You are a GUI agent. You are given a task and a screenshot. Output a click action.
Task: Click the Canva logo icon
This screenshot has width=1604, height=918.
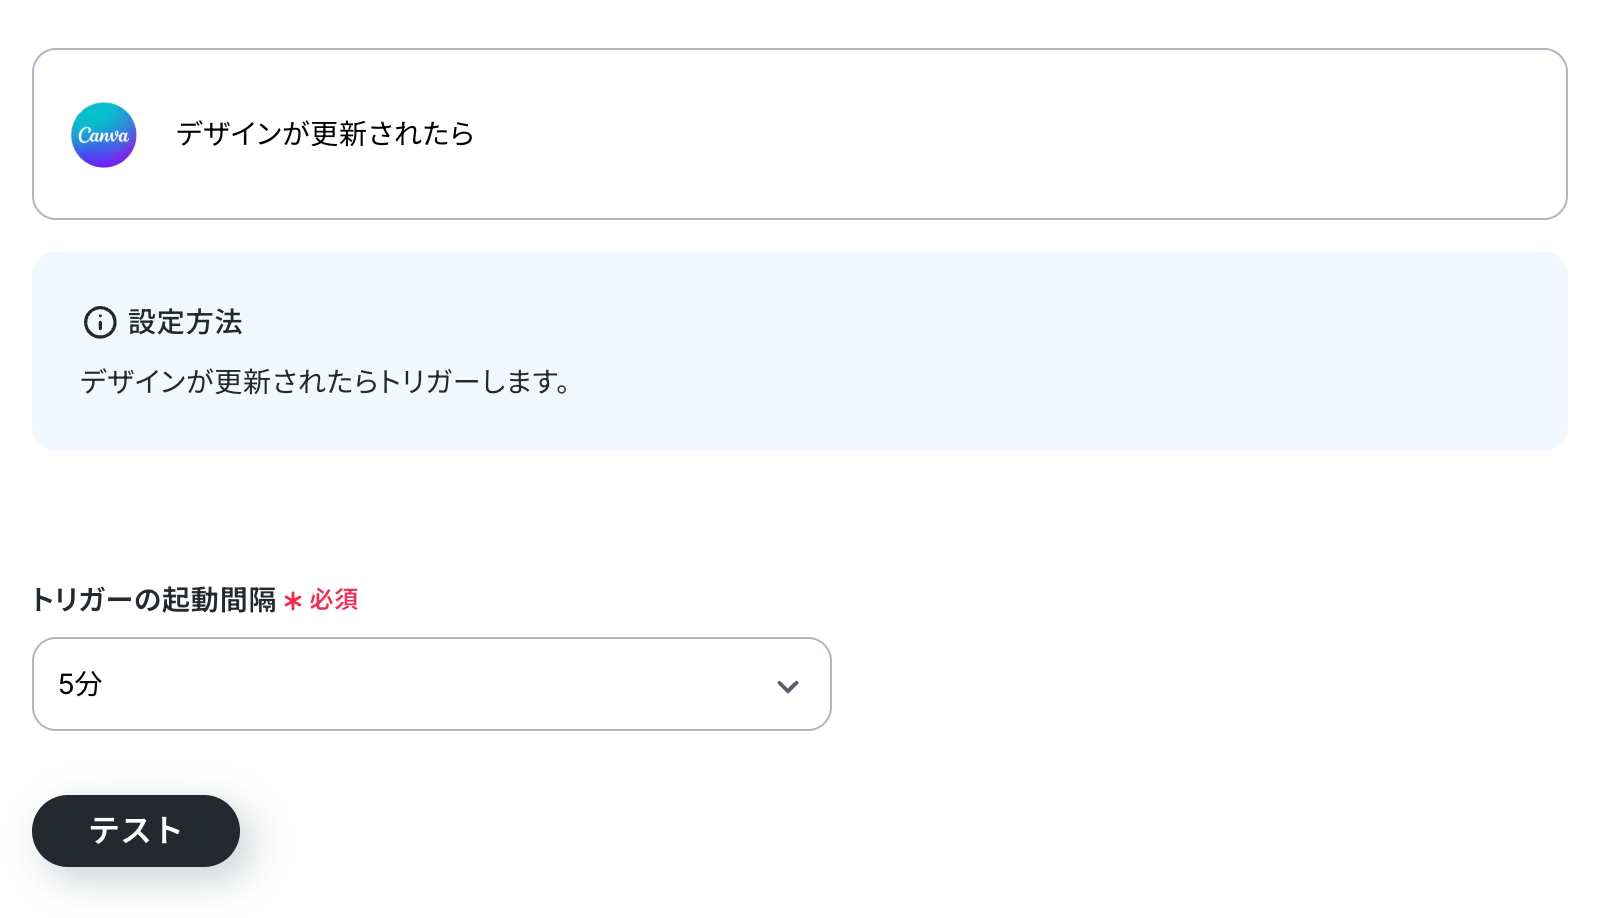pyautogui.click(x=103, y=135)
